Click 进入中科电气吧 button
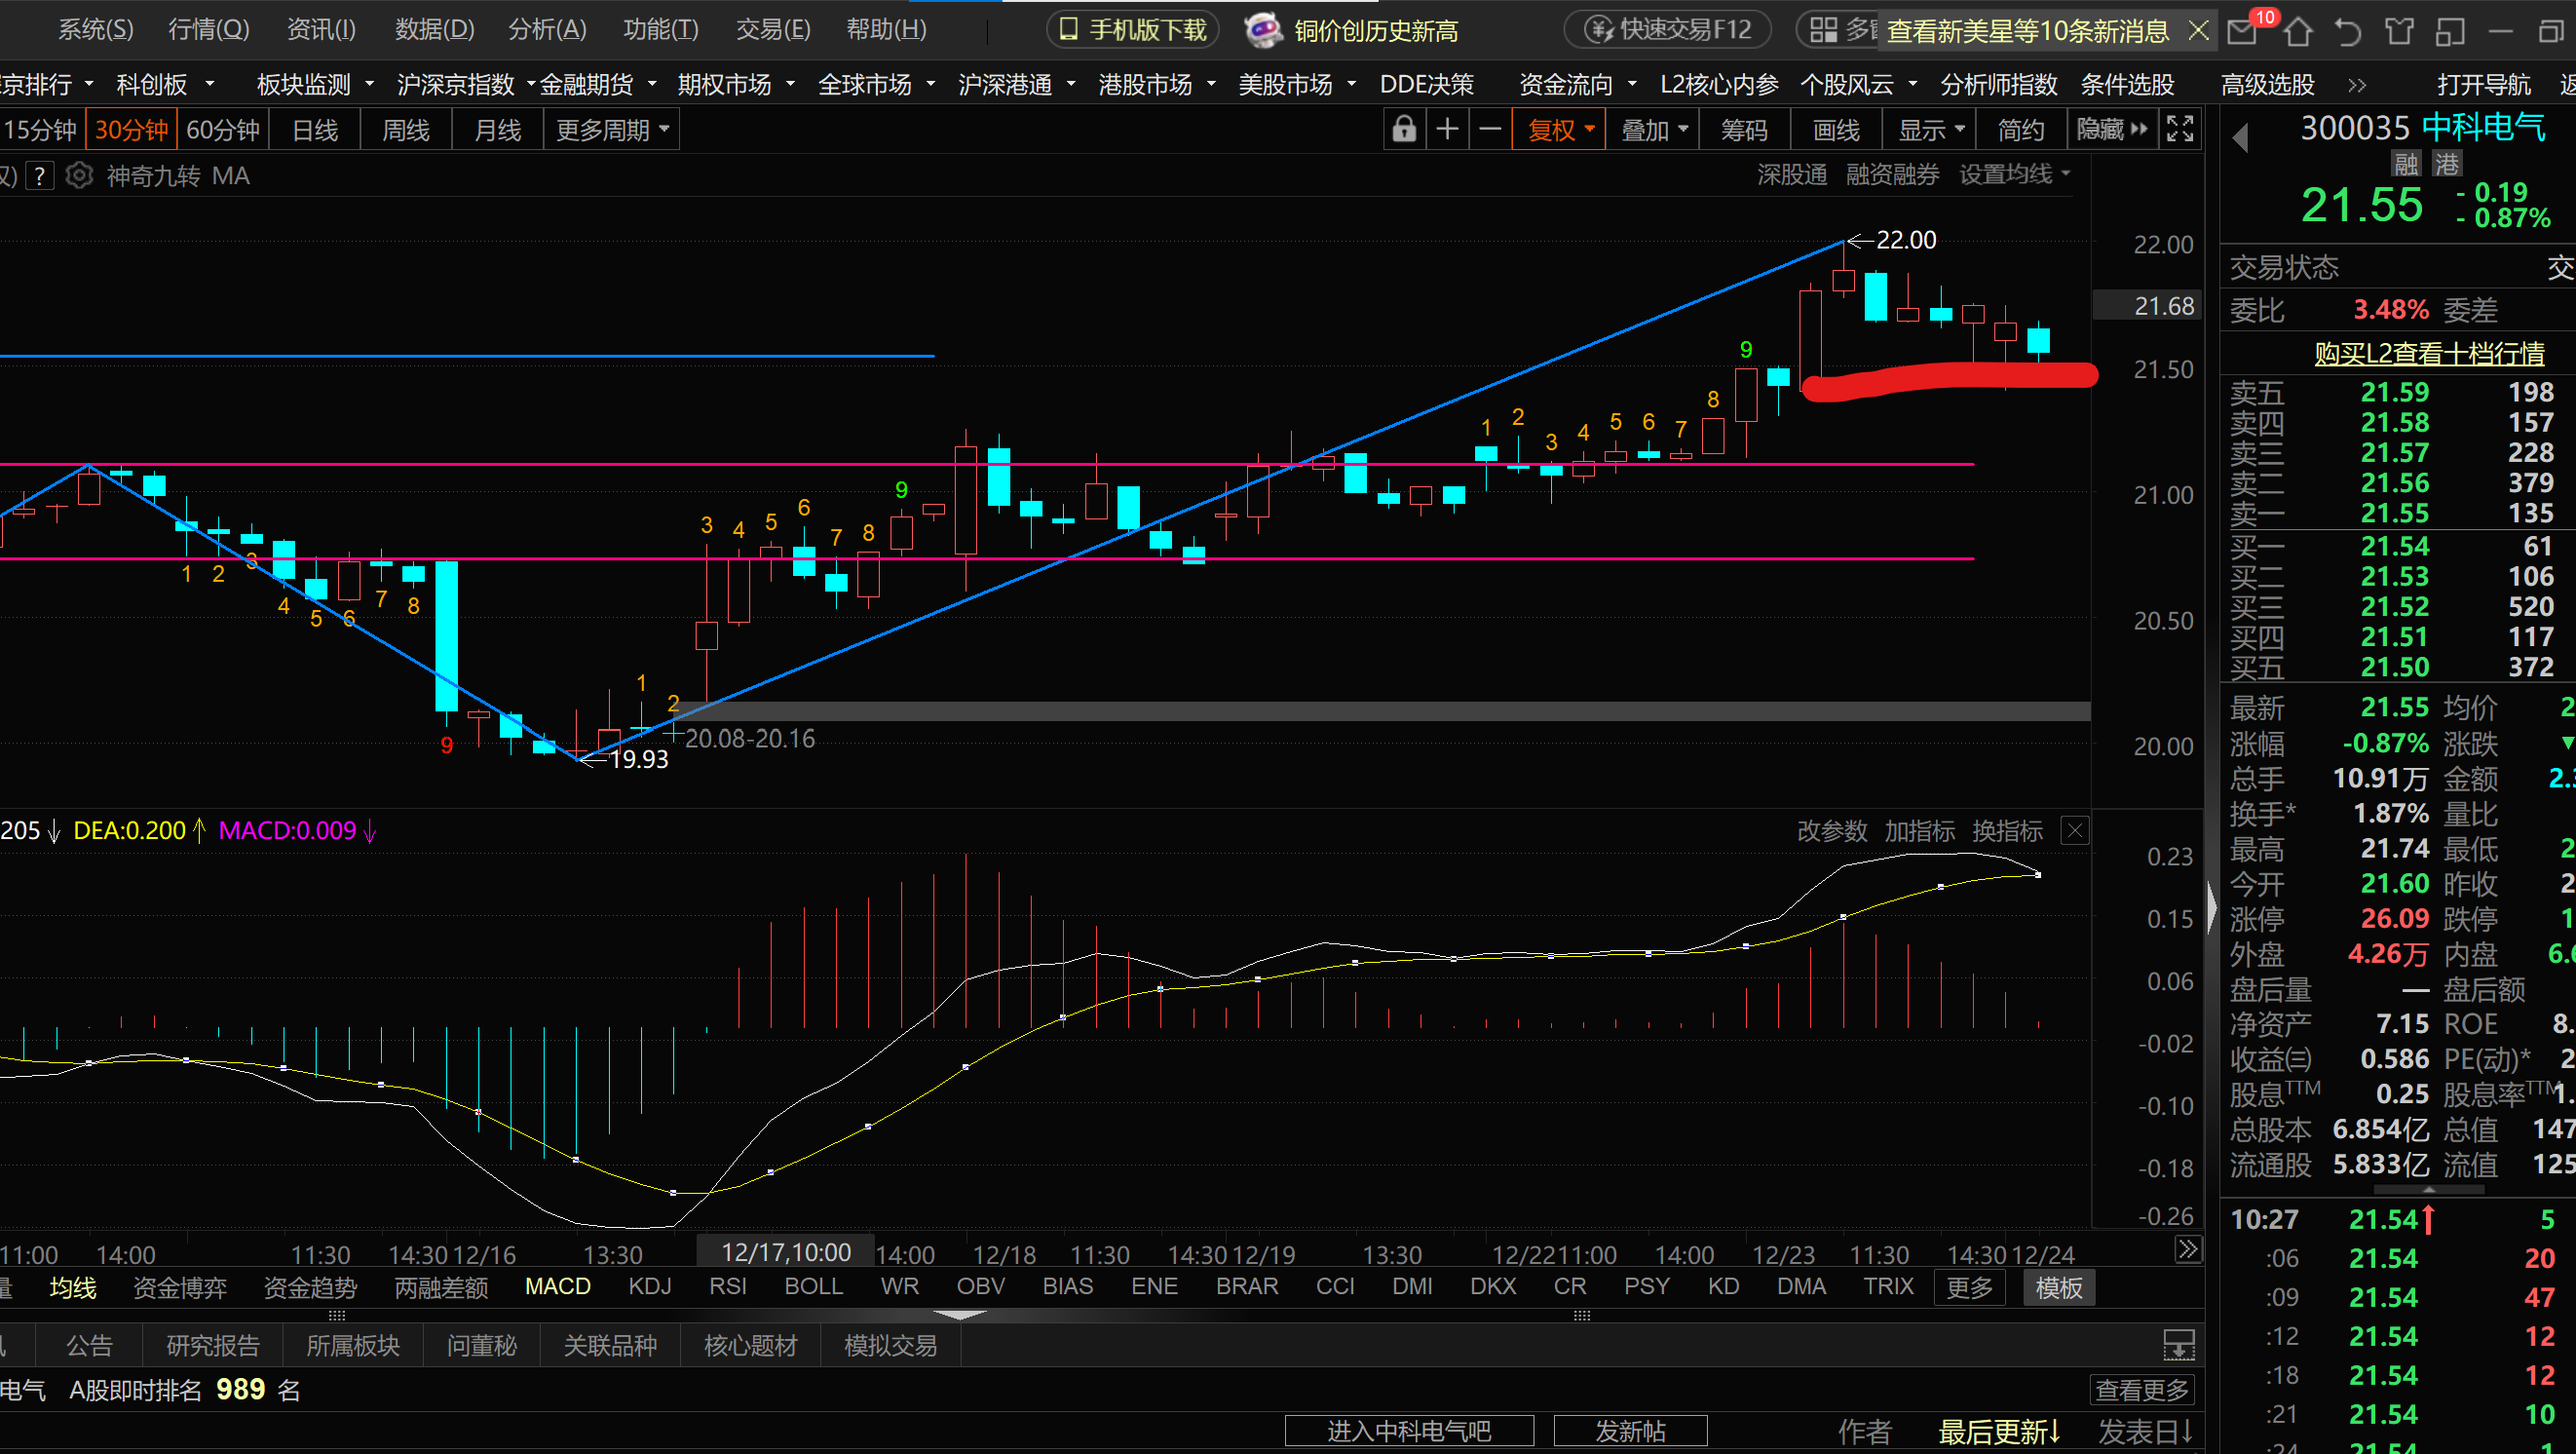 [x=1408, y=1431]
